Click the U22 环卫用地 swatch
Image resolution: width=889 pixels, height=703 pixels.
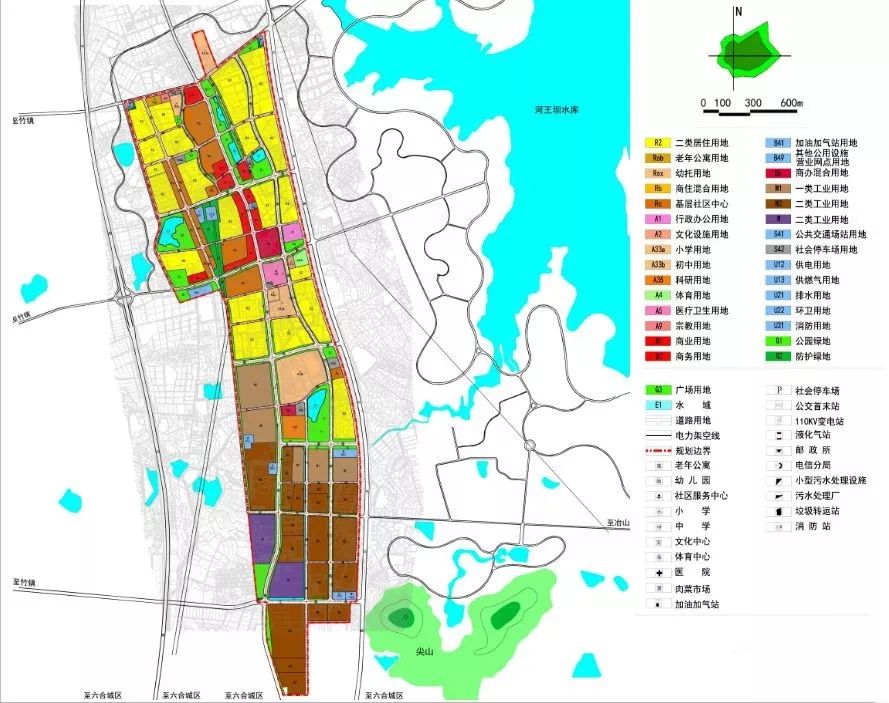point(779,311)
